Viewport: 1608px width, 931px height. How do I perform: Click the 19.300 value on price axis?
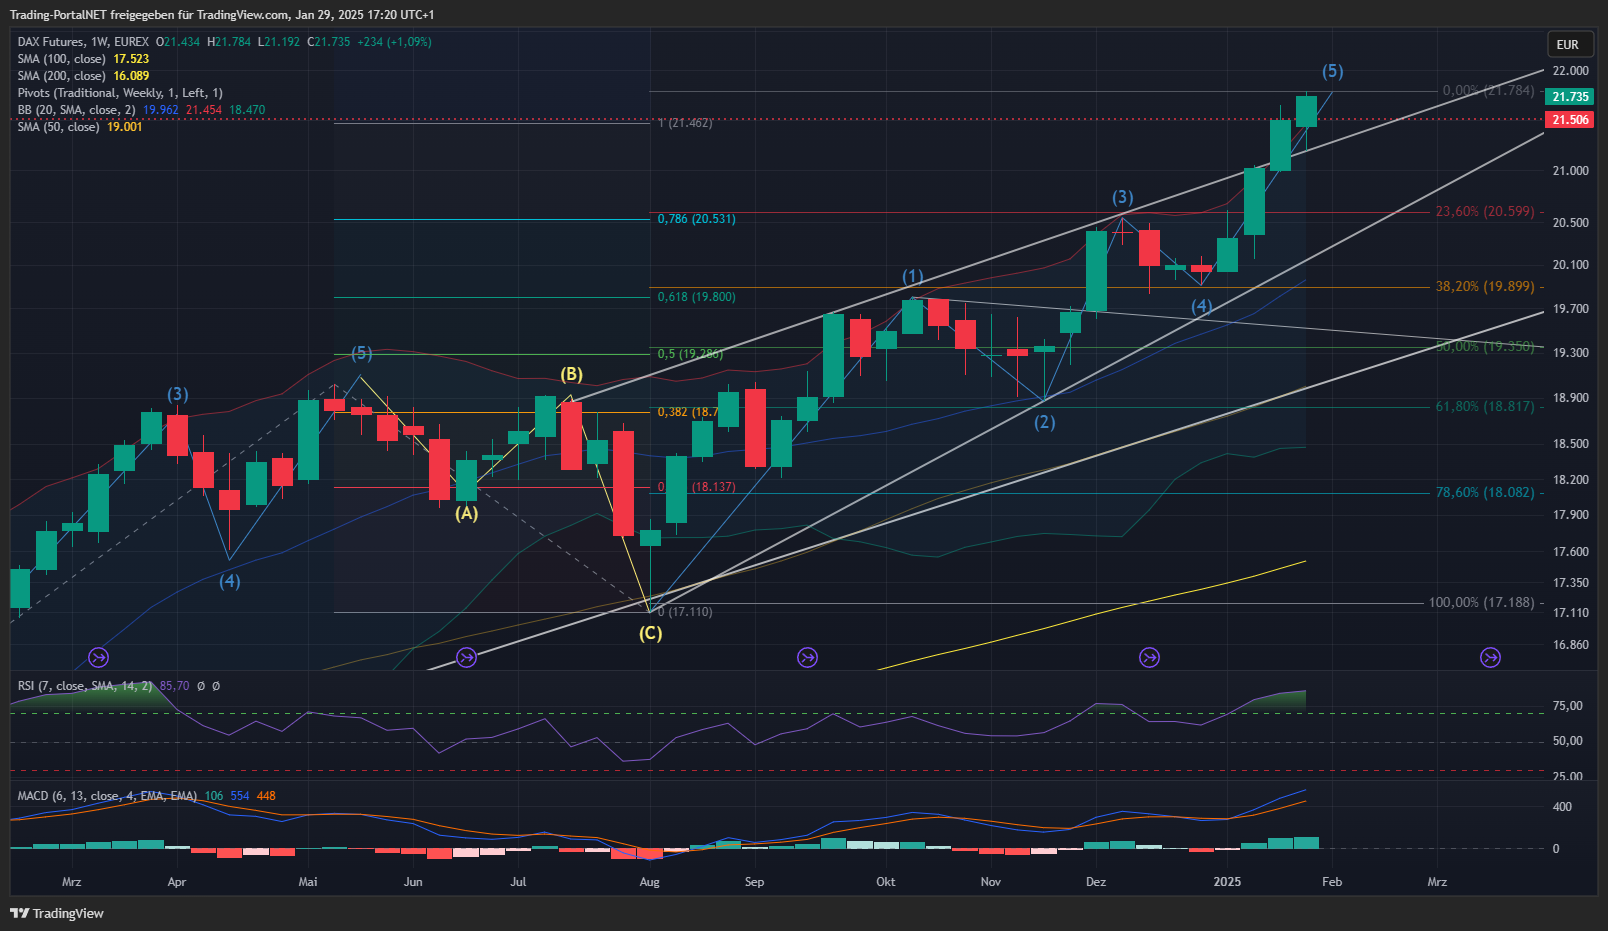click(1570, 353)
